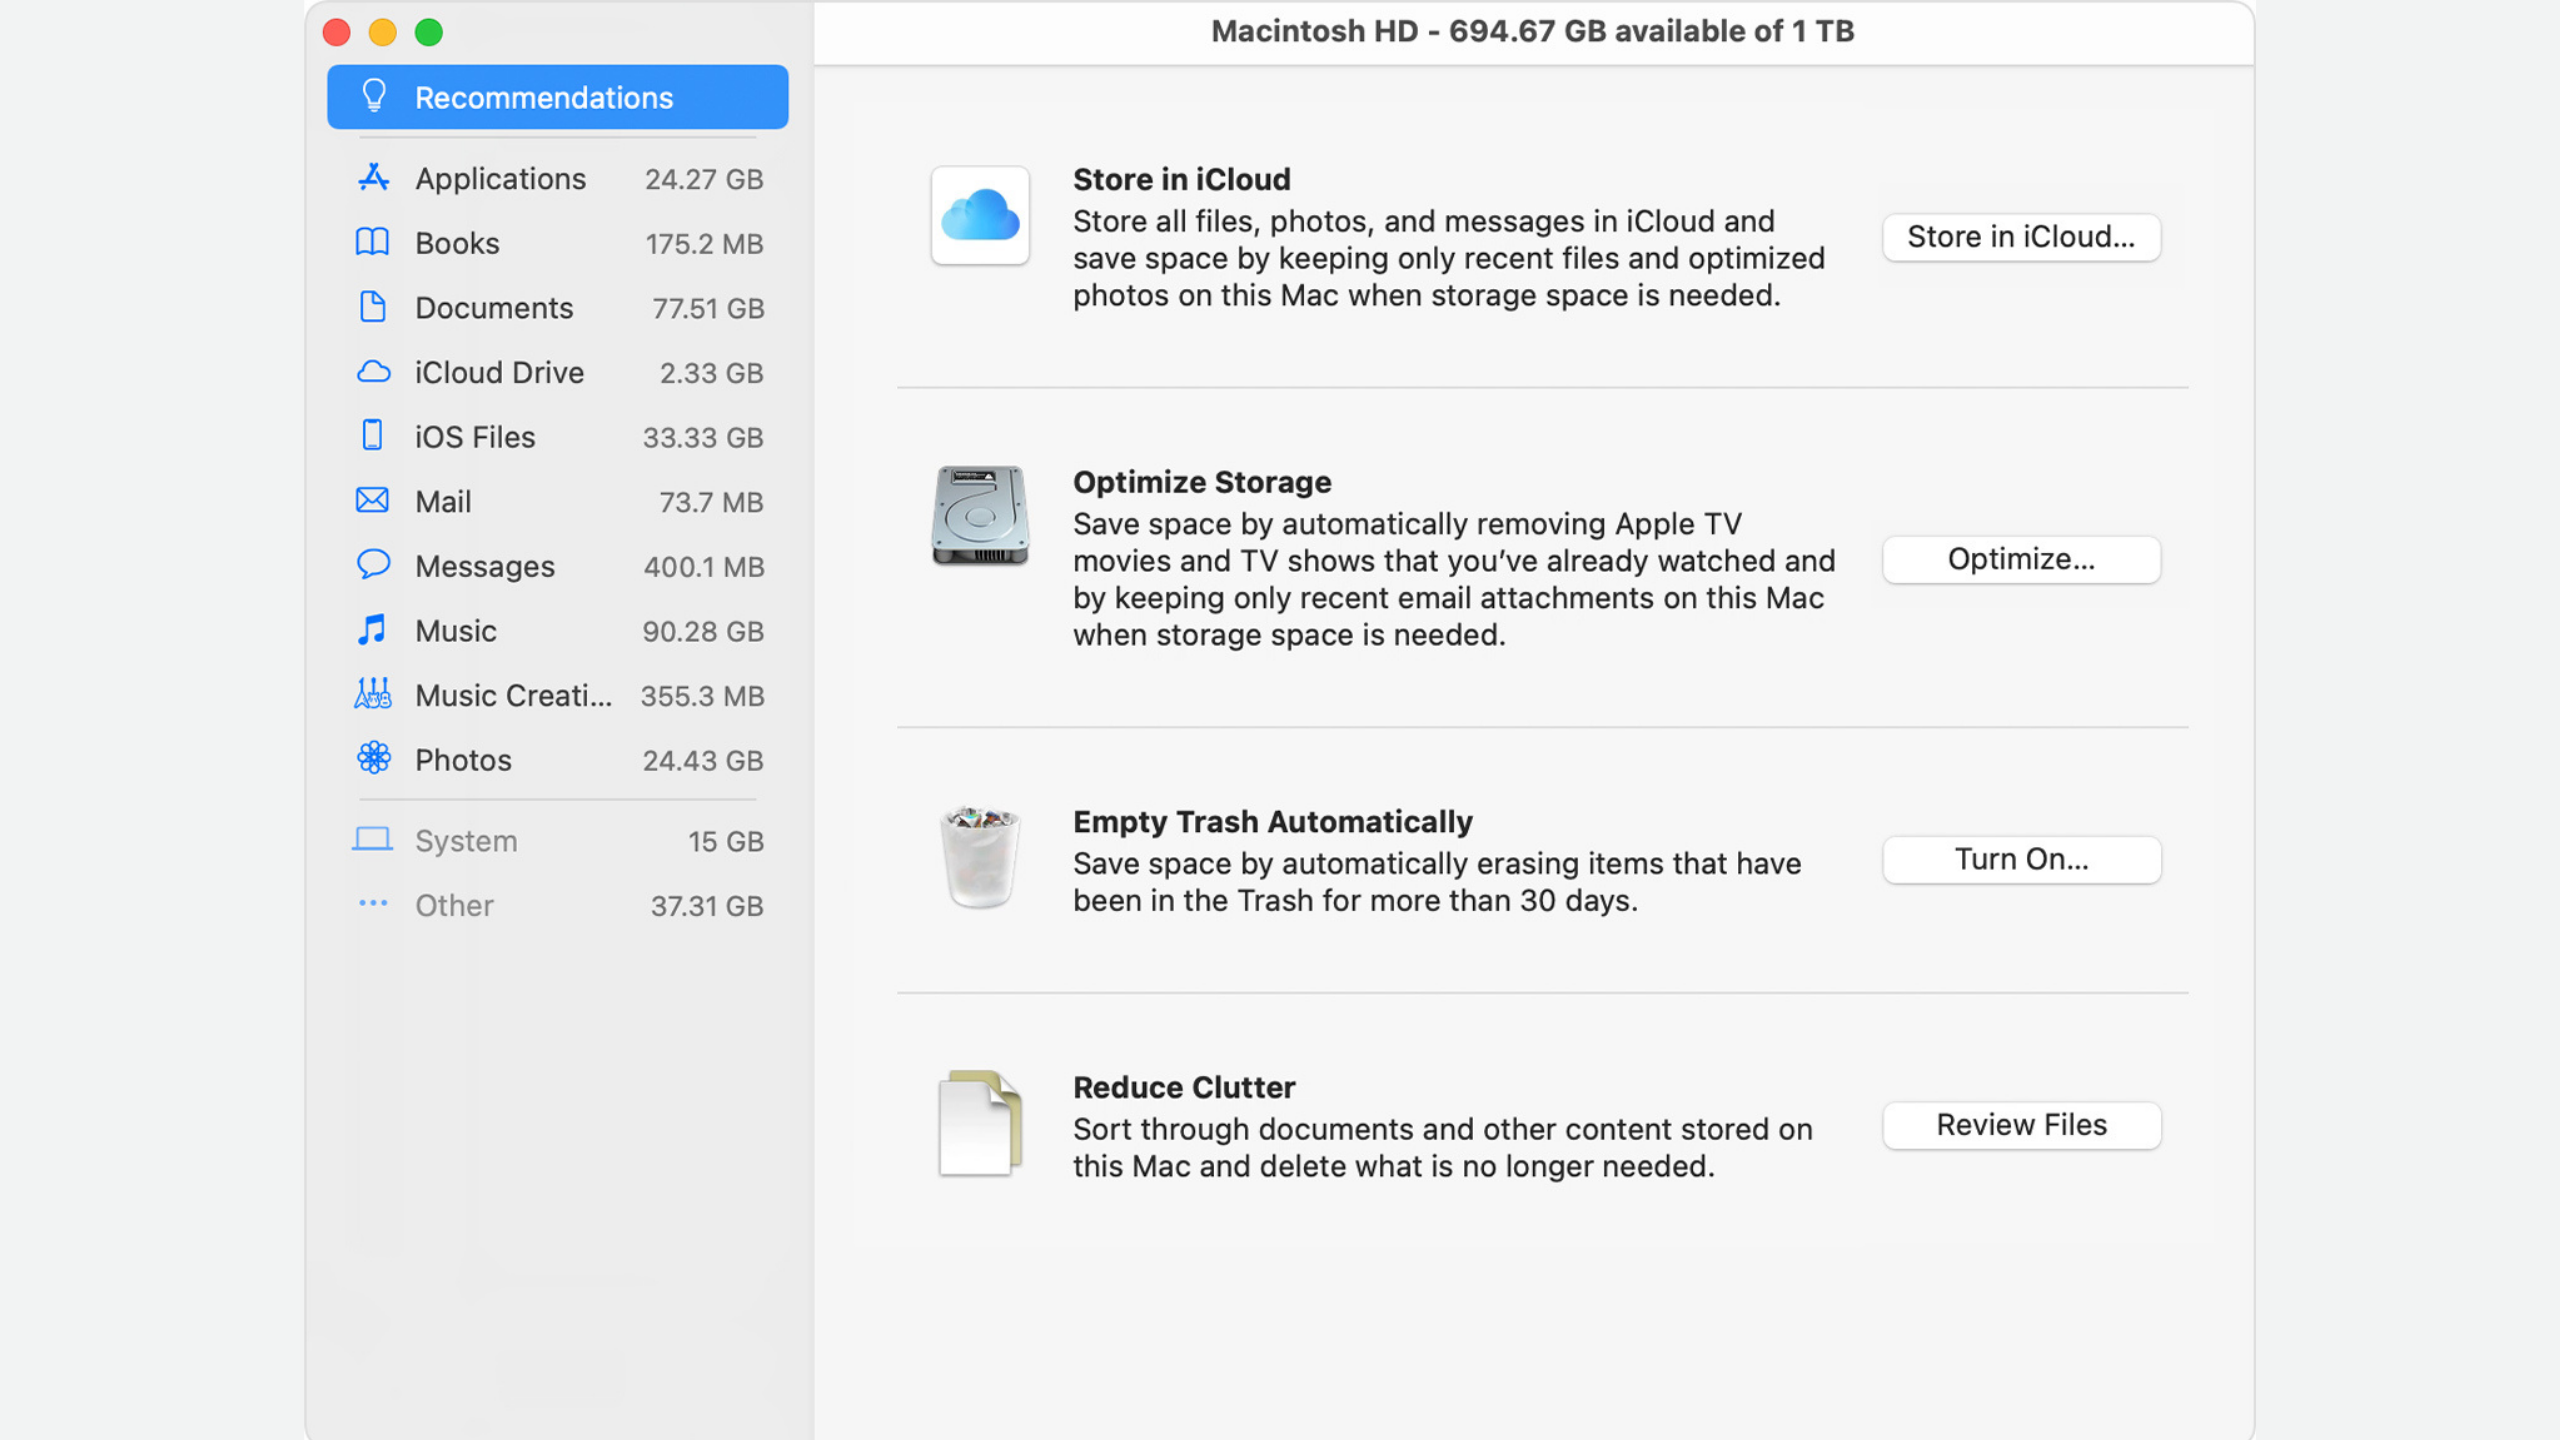Open the Photos category
The height and width of the screenshot is (1440, 2560).
click(558, 760)
